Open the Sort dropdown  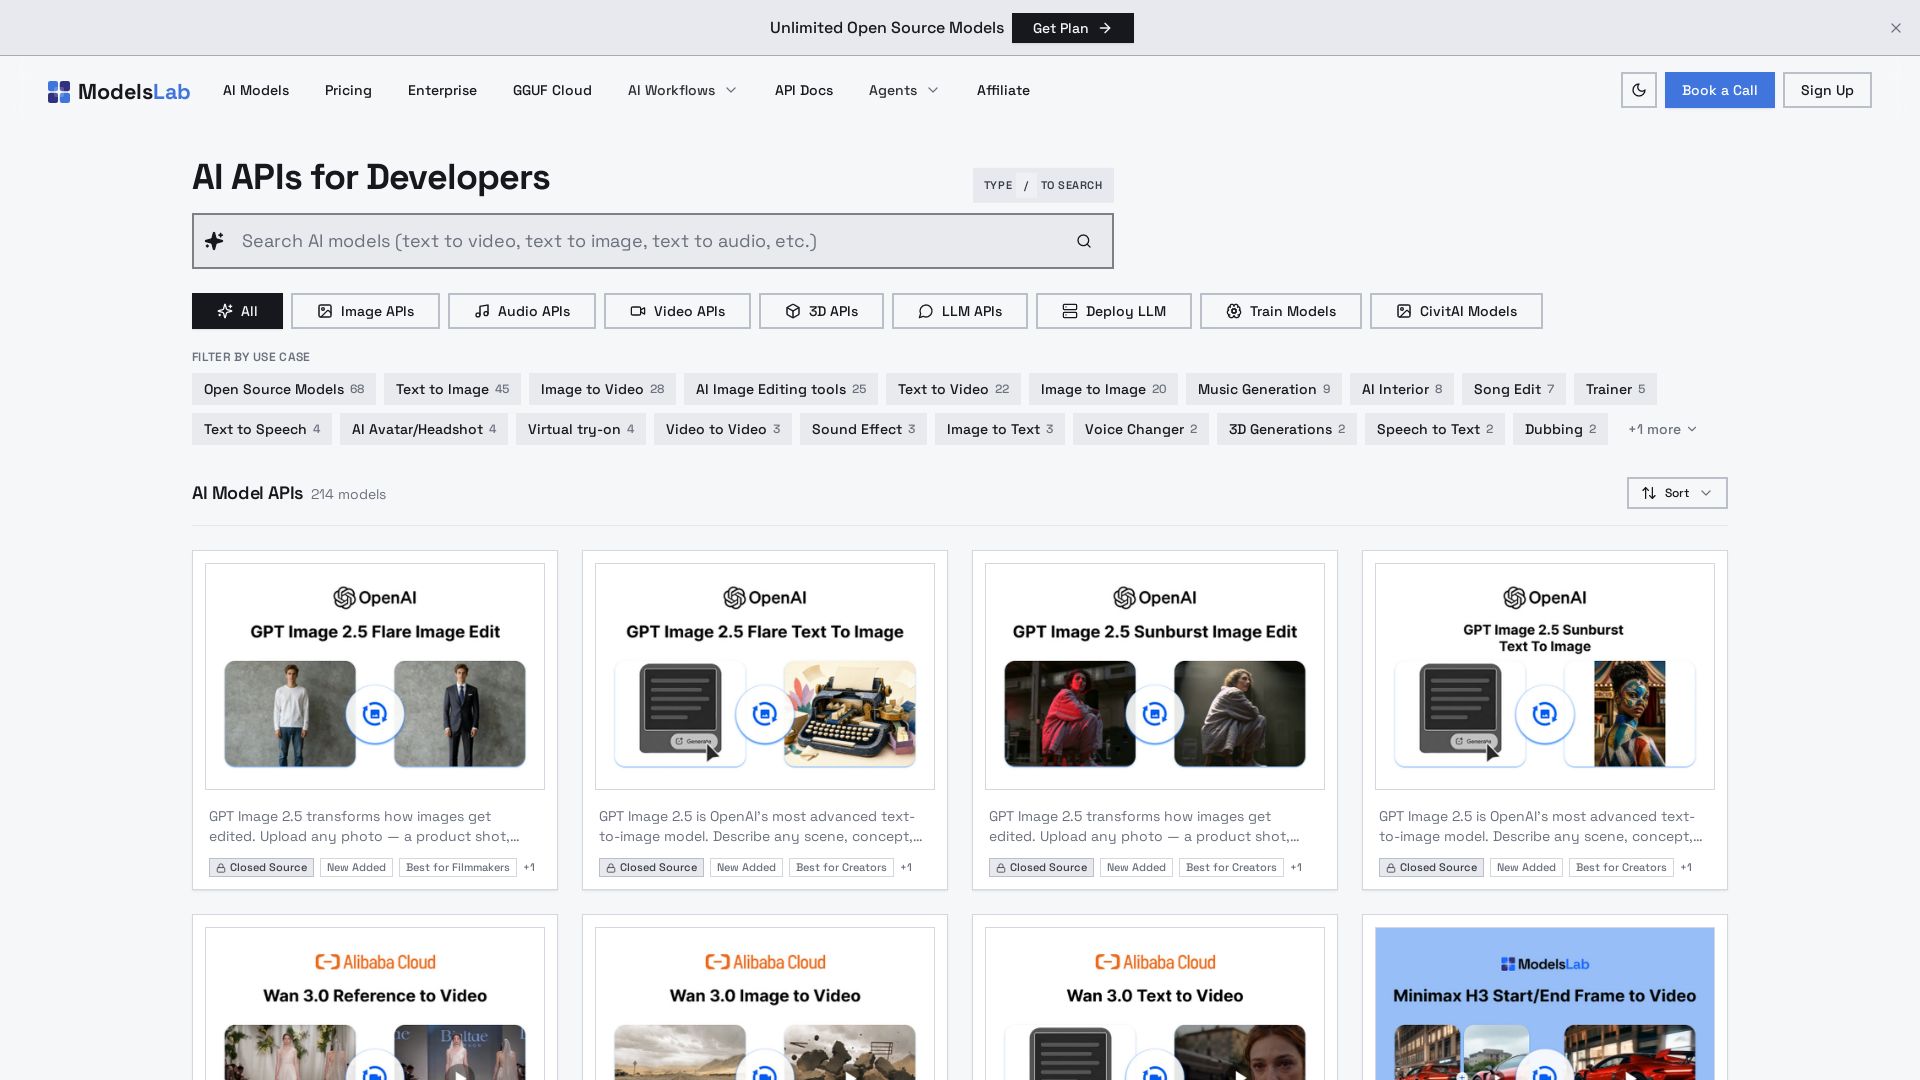click(x=1677, y=493)
